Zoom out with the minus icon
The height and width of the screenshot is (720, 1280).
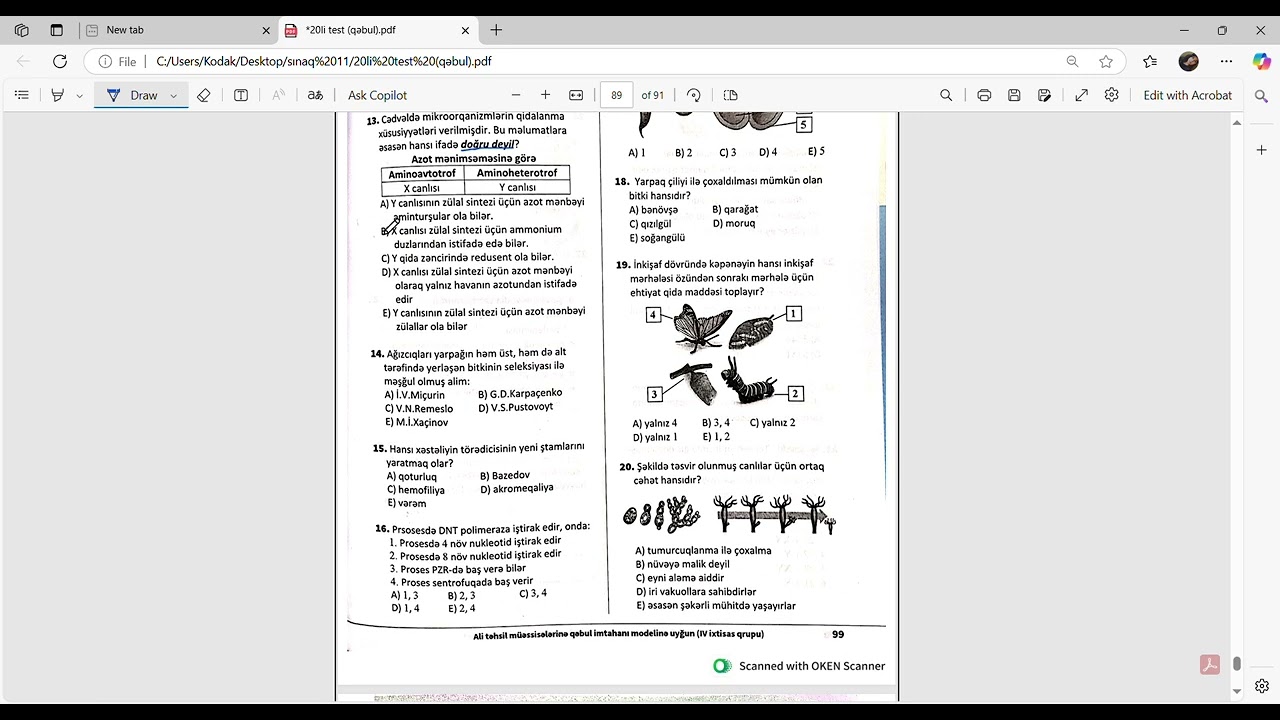click(x=516, y=95)
